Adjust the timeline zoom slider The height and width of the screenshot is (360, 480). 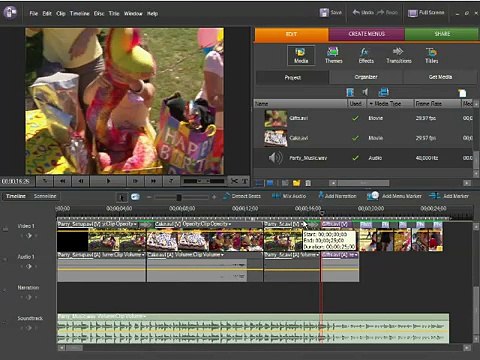(x=179, y=197)
